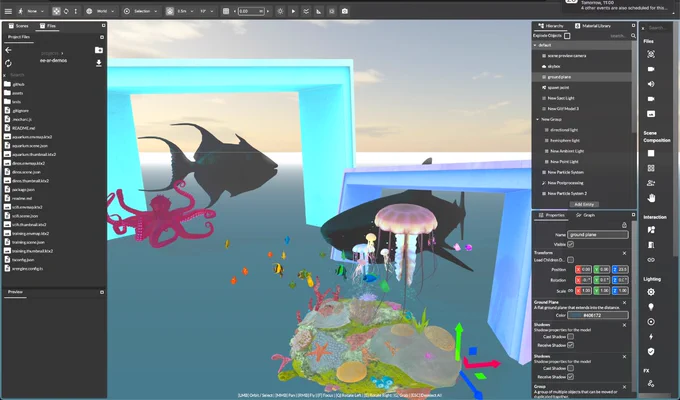Switch to the Scenes tab

tap(18, 26)
